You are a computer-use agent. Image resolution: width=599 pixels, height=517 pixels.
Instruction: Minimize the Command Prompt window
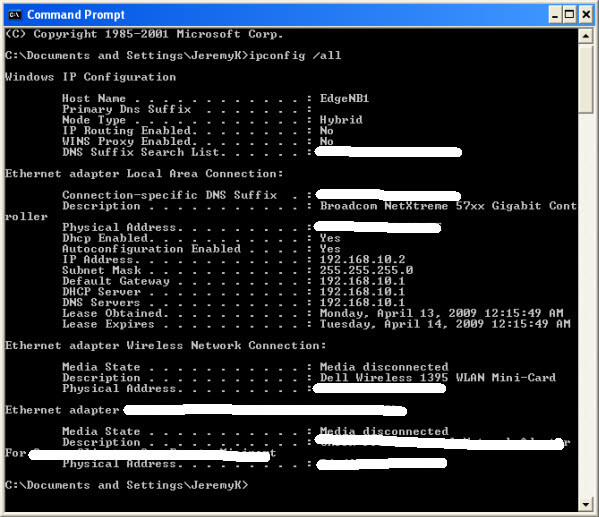(x=555, y=15)
